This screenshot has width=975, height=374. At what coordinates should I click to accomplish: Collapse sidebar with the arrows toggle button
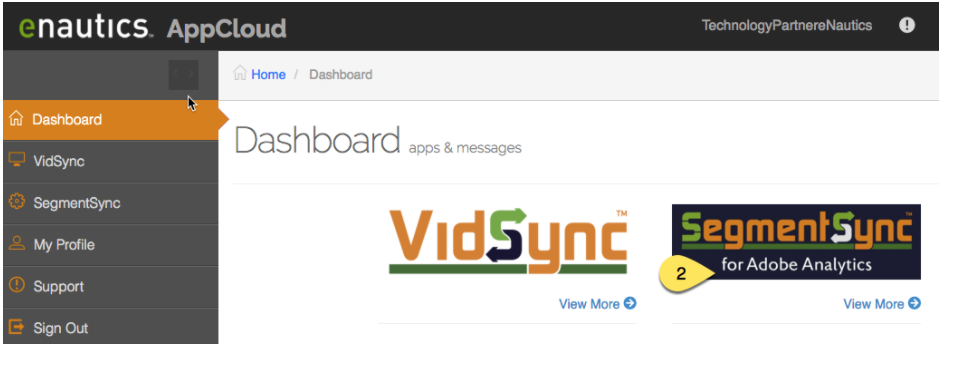(x=183, y=75)
